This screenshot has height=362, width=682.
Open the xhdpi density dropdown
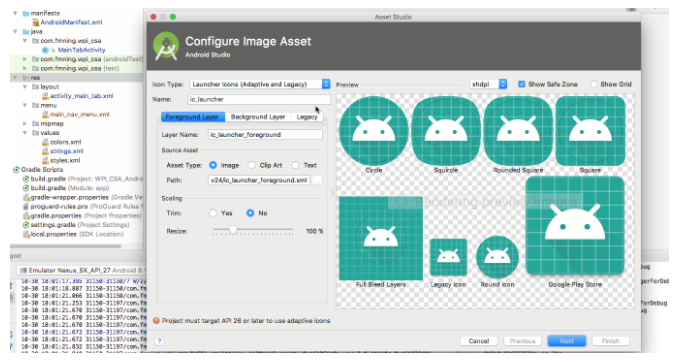point(488,84)
